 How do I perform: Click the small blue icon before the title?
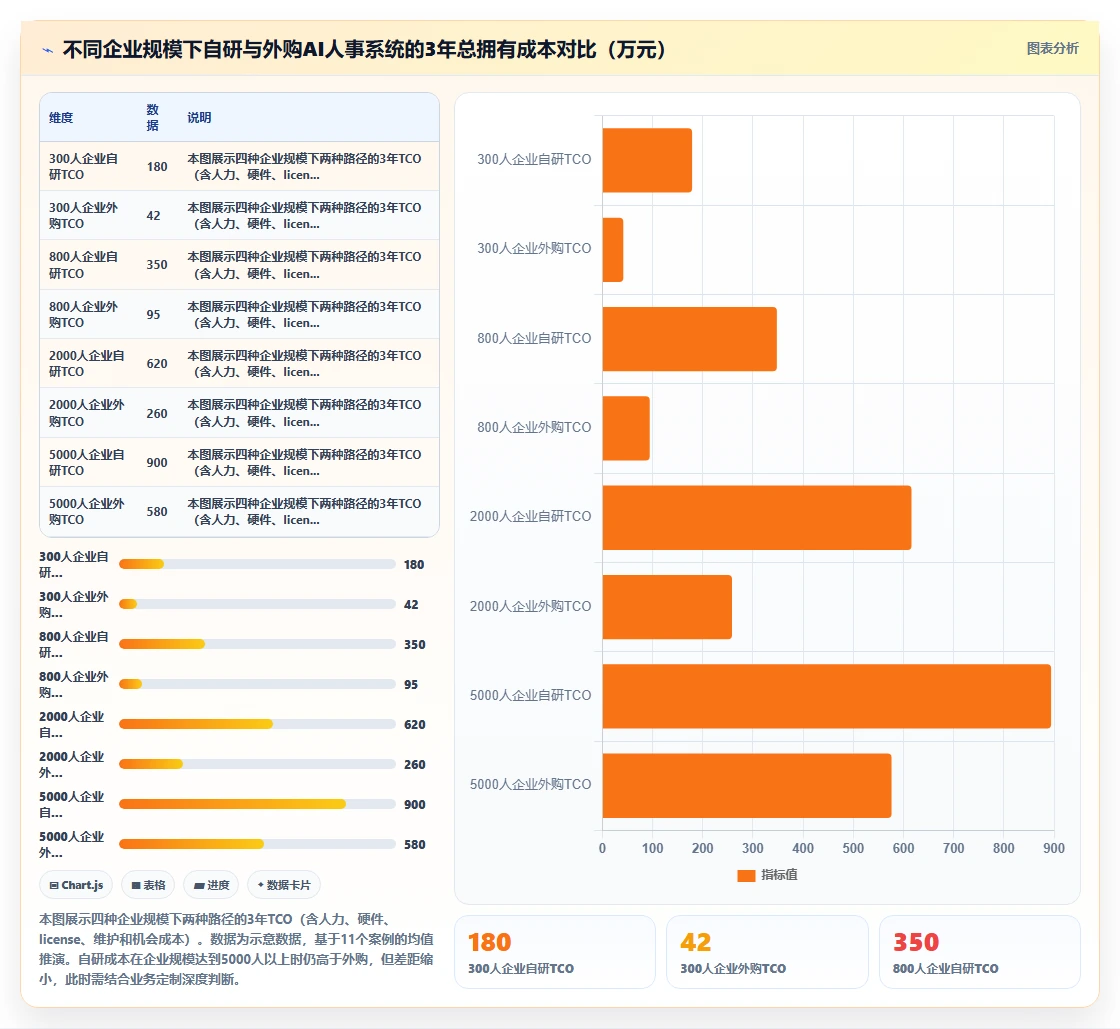48,50
